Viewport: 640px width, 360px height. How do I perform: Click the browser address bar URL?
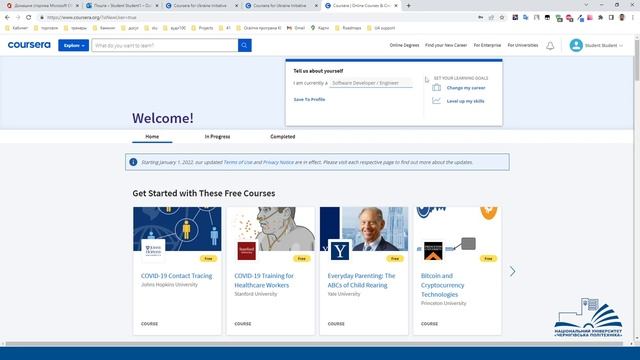91,18
